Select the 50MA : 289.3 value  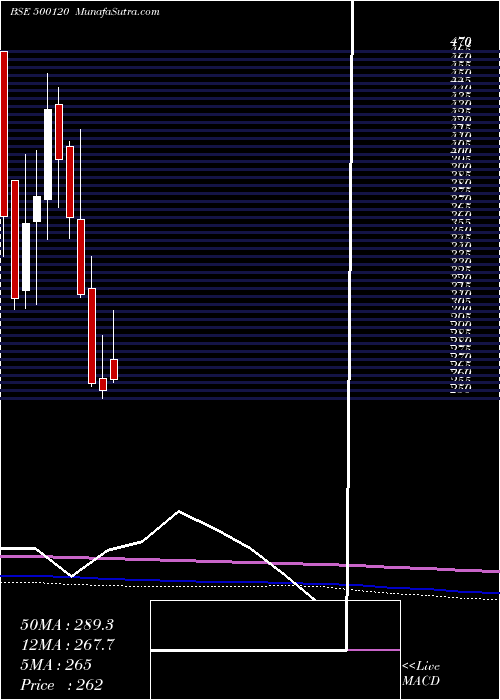point(67,625)
